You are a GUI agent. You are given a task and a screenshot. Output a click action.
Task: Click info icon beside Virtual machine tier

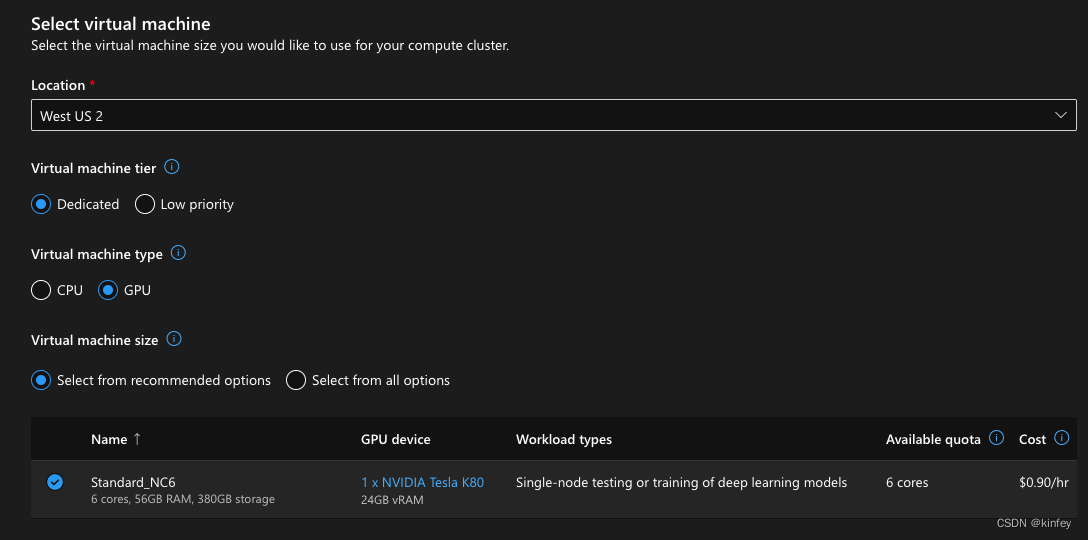point(172,167)
